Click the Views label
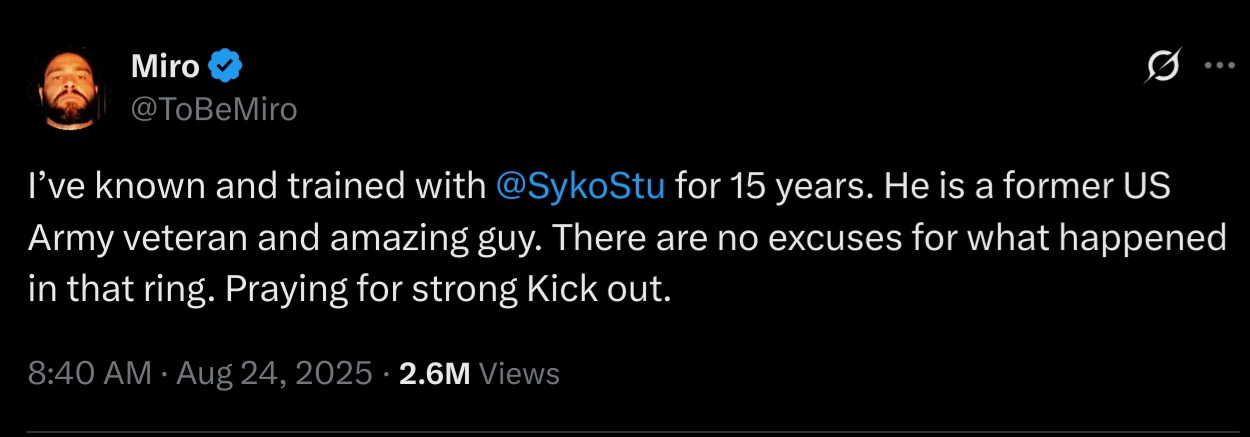 tap(519, 374)
